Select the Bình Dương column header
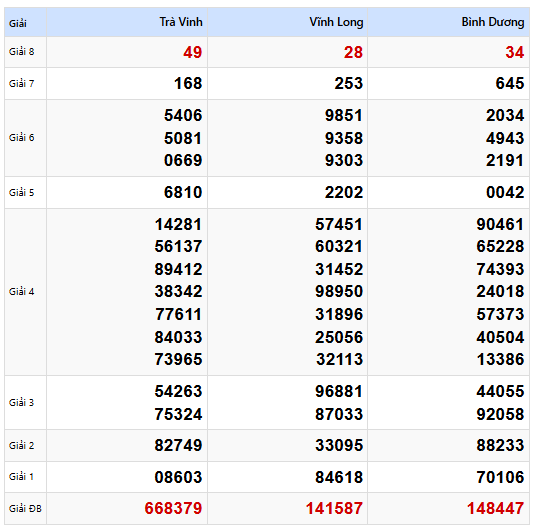This screenshot has width=534, height=532. tap(492, 22)
